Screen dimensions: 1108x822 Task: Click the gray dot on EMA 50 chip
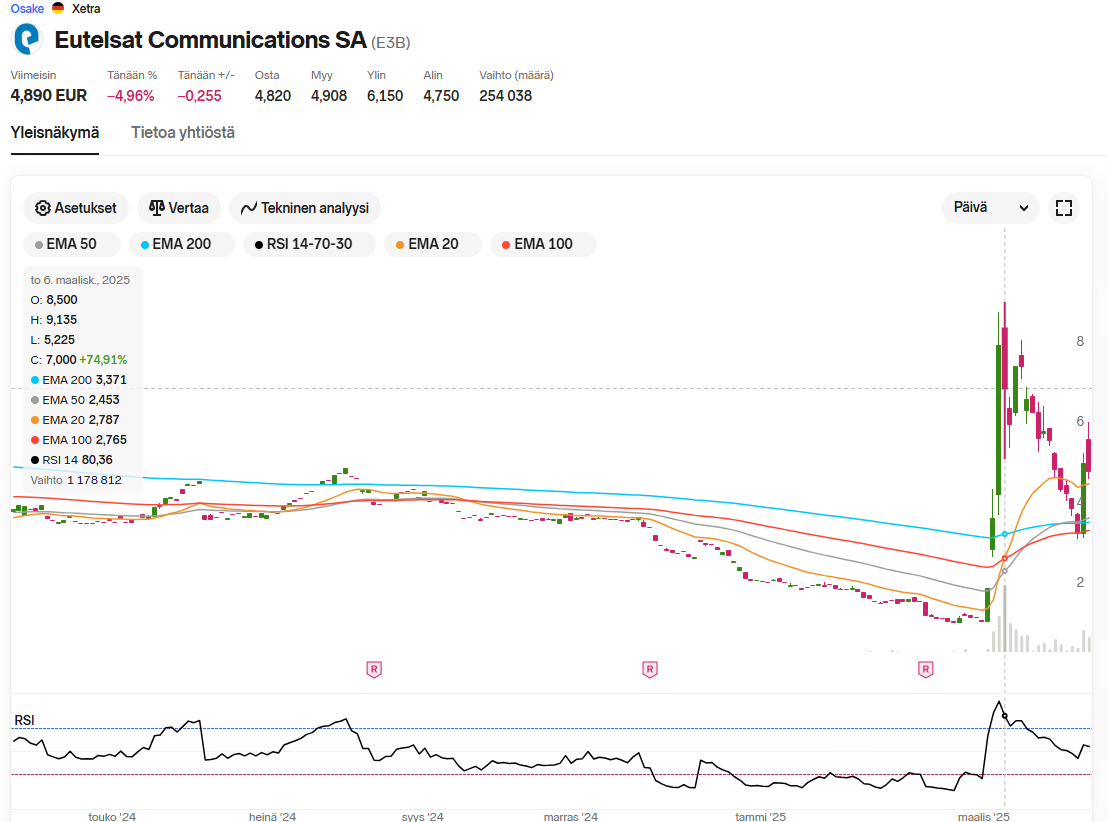point(39,245)
